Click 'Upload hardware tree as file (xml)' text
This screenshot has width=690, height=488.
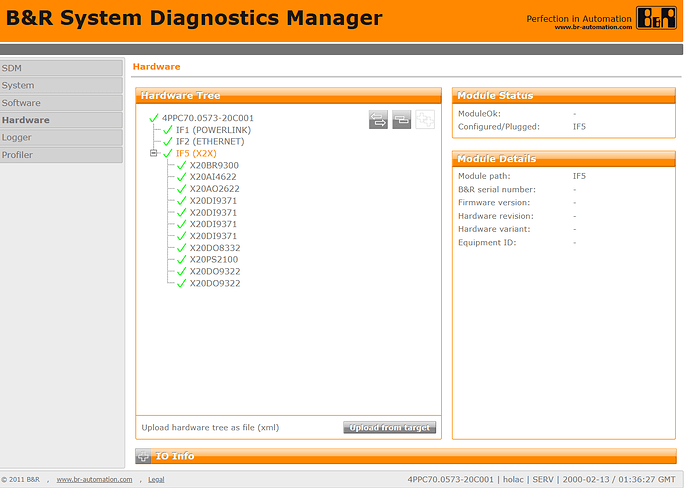(210, 427)
